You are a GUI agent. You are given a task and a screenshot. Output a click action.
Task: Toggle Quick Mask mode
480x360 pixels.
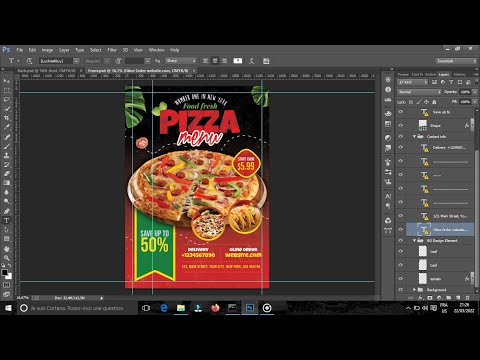tap(6, 285)
